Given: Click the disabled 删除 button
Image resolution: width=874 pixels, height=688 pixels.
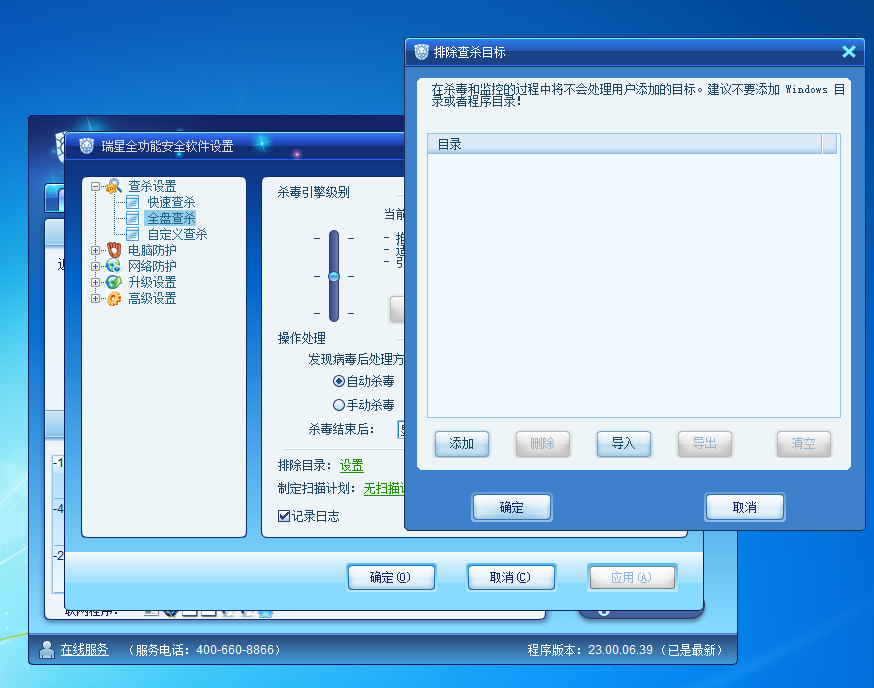Looking at the screenshot, I should coord(542,444).
